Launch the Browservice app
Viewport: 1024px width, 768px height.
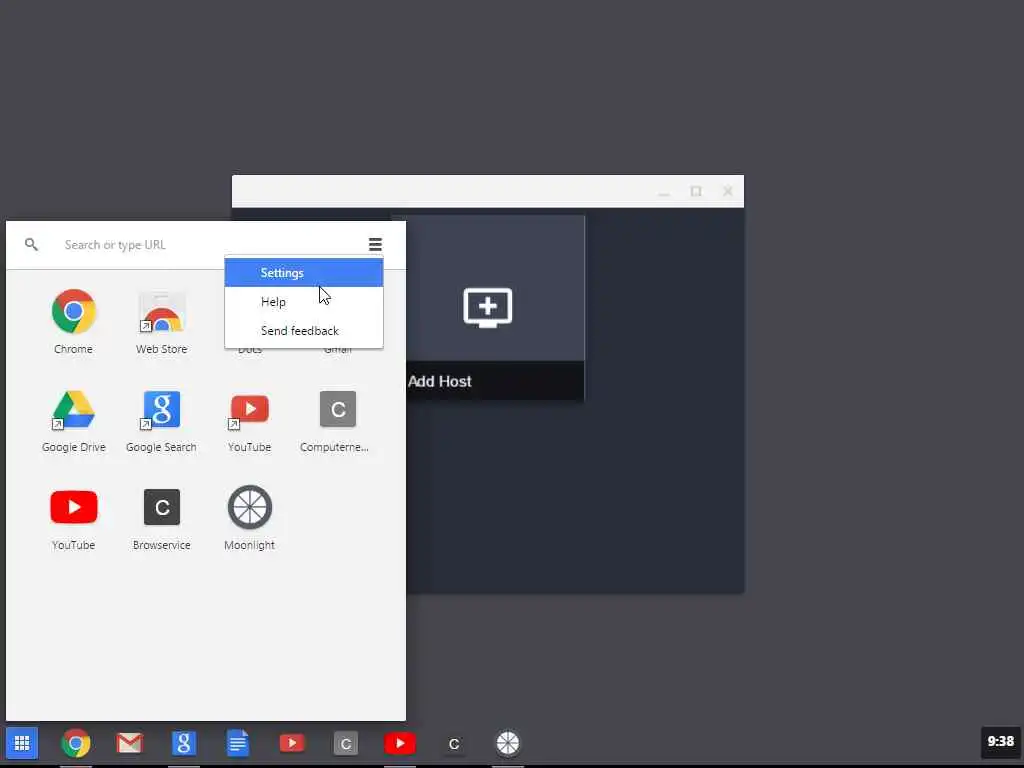(161, 507)
